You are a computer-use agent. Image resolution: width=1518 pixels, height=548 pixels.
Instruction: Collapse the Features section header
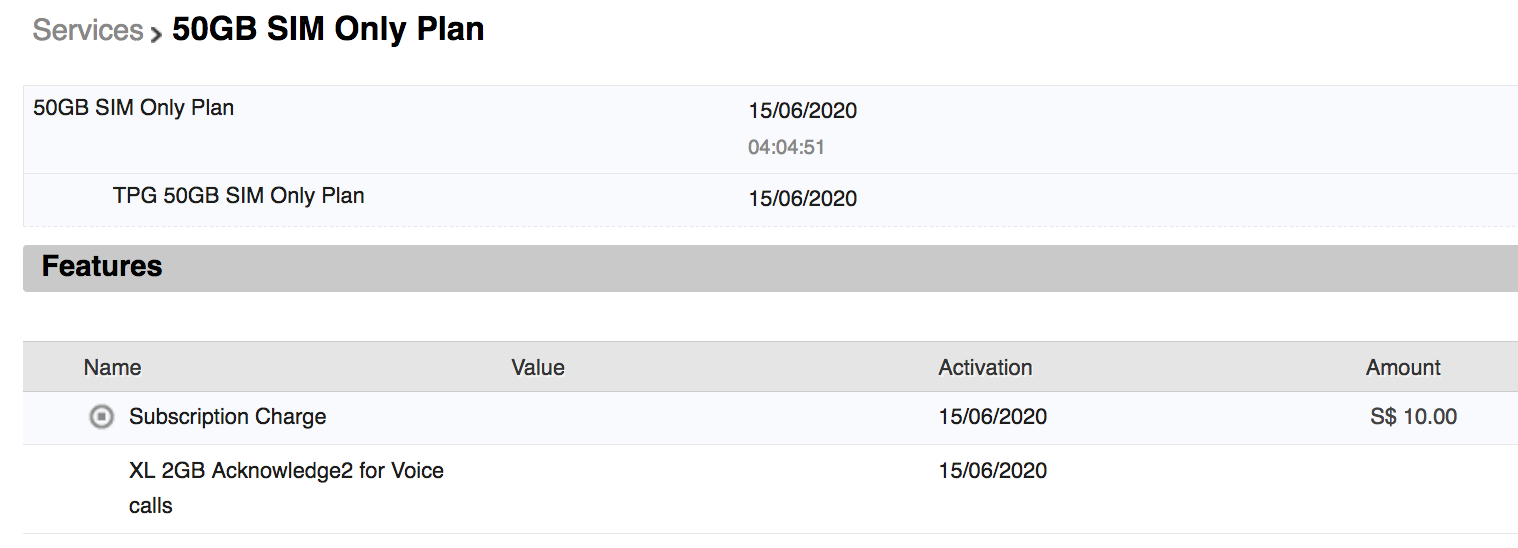click(x=102, y=267)
